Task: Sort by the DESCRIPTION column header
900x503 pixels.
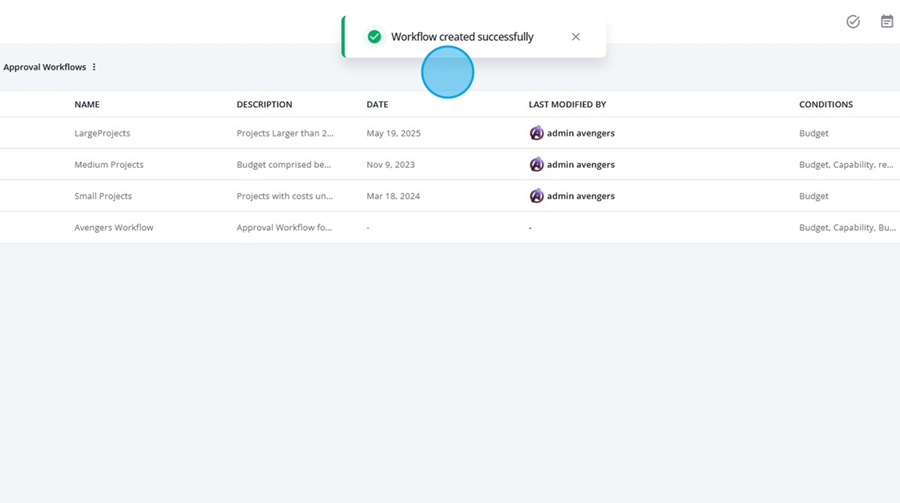Action: point(264,105)
